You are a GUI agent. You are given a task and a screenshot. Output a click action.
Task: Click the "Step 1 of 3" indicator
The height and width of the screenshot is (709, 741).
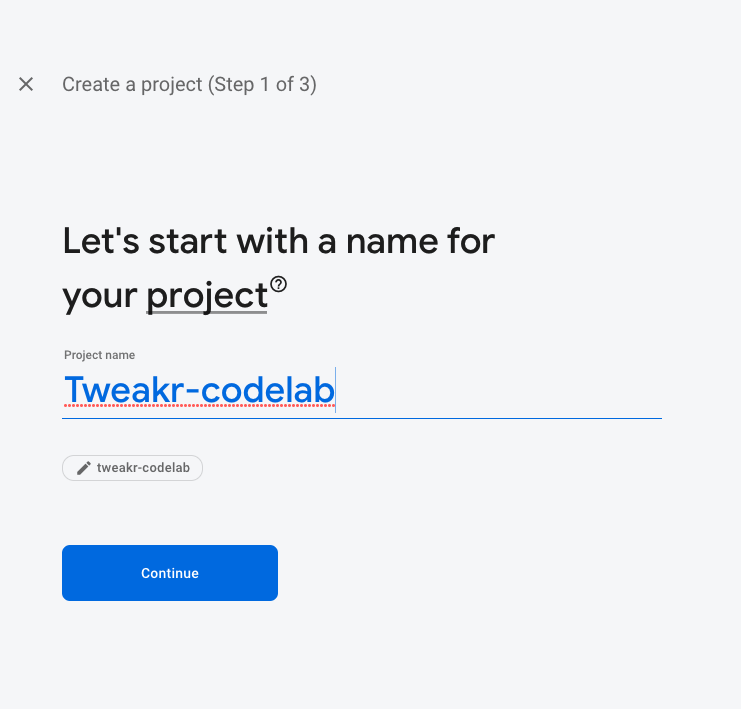262,85
